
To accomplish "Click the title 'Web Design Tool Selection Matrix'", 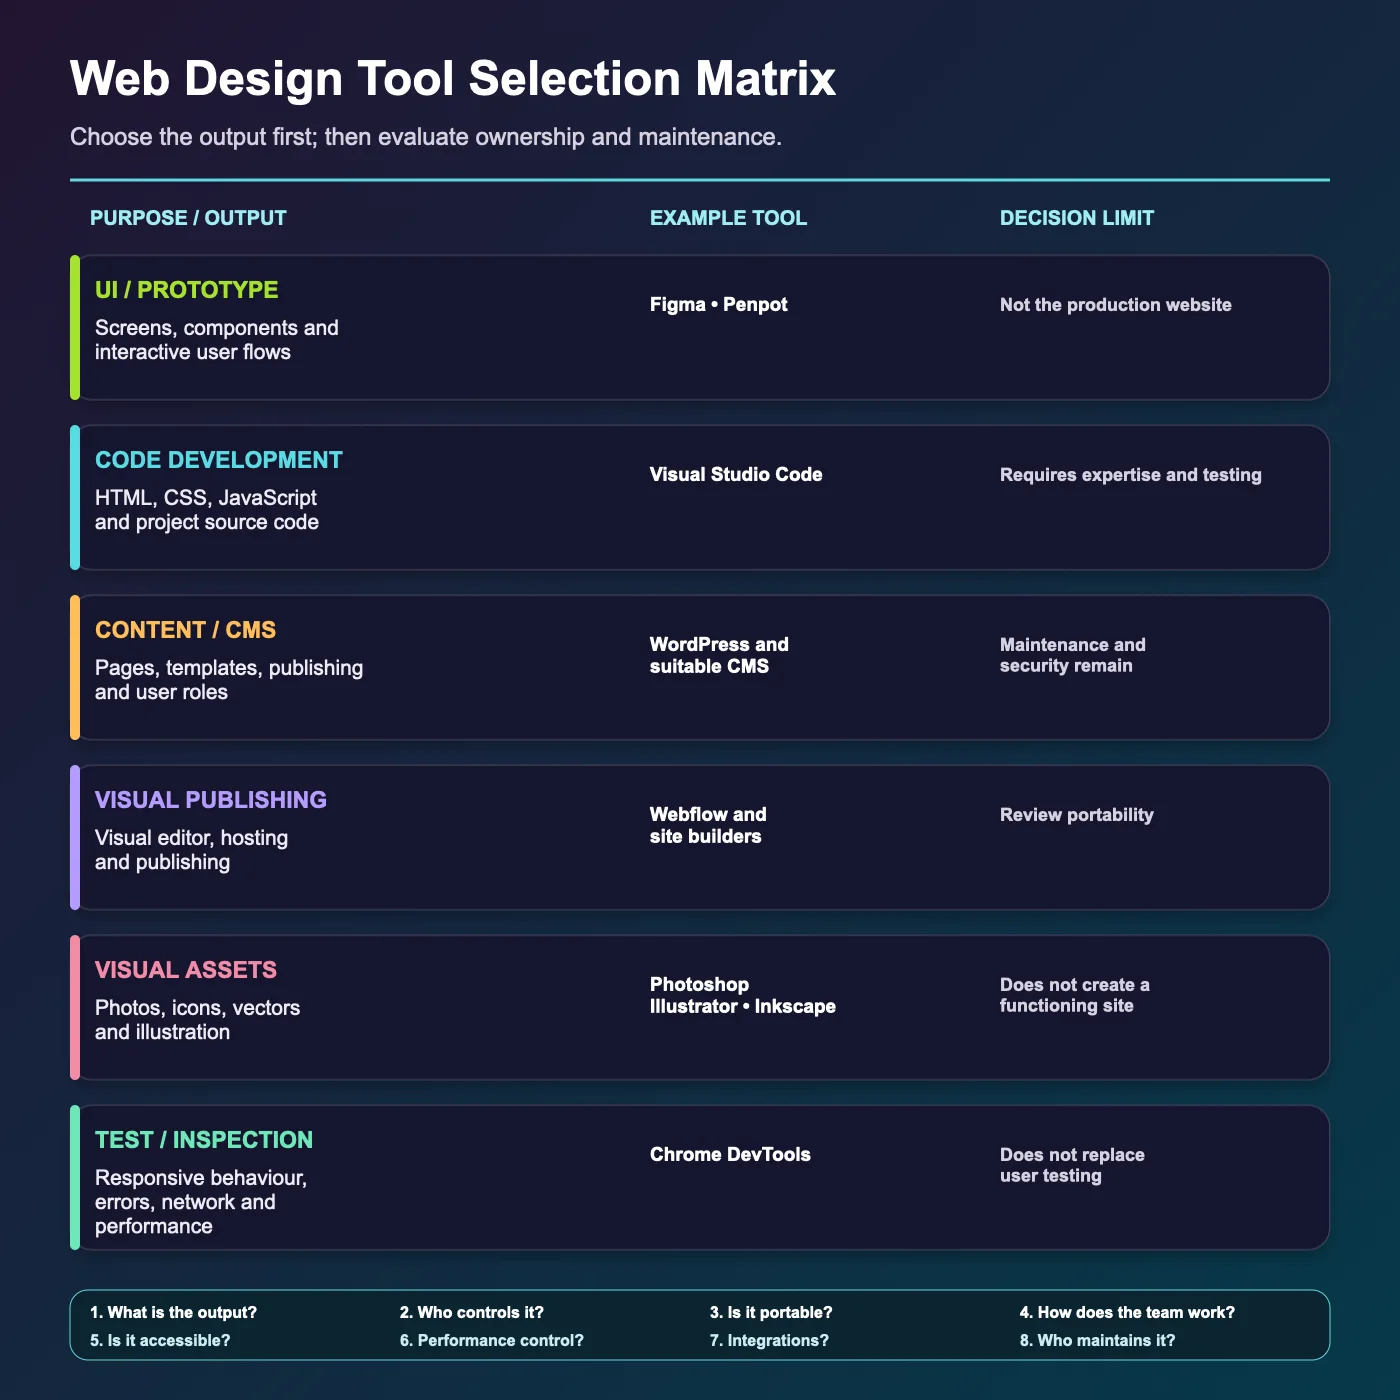I will click(x=453, y=79).
